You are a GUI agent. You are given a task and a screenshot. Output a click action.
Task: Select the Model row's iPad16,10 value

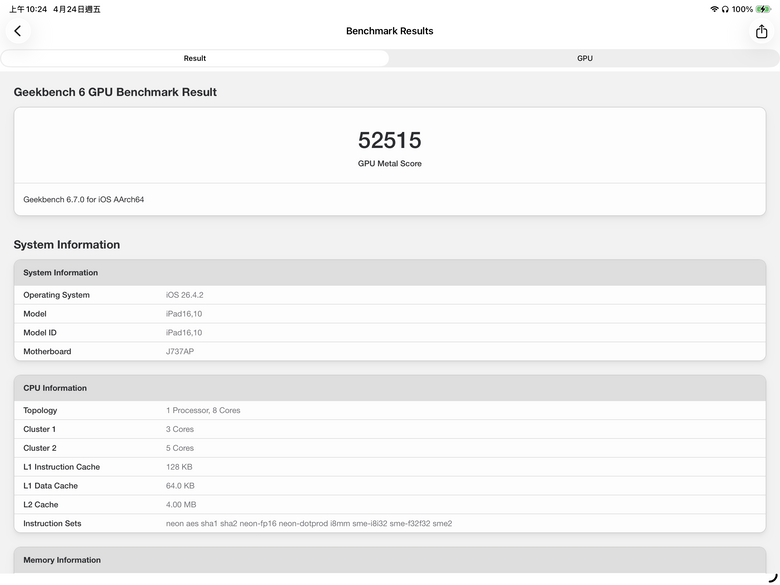tap(184, 314)
